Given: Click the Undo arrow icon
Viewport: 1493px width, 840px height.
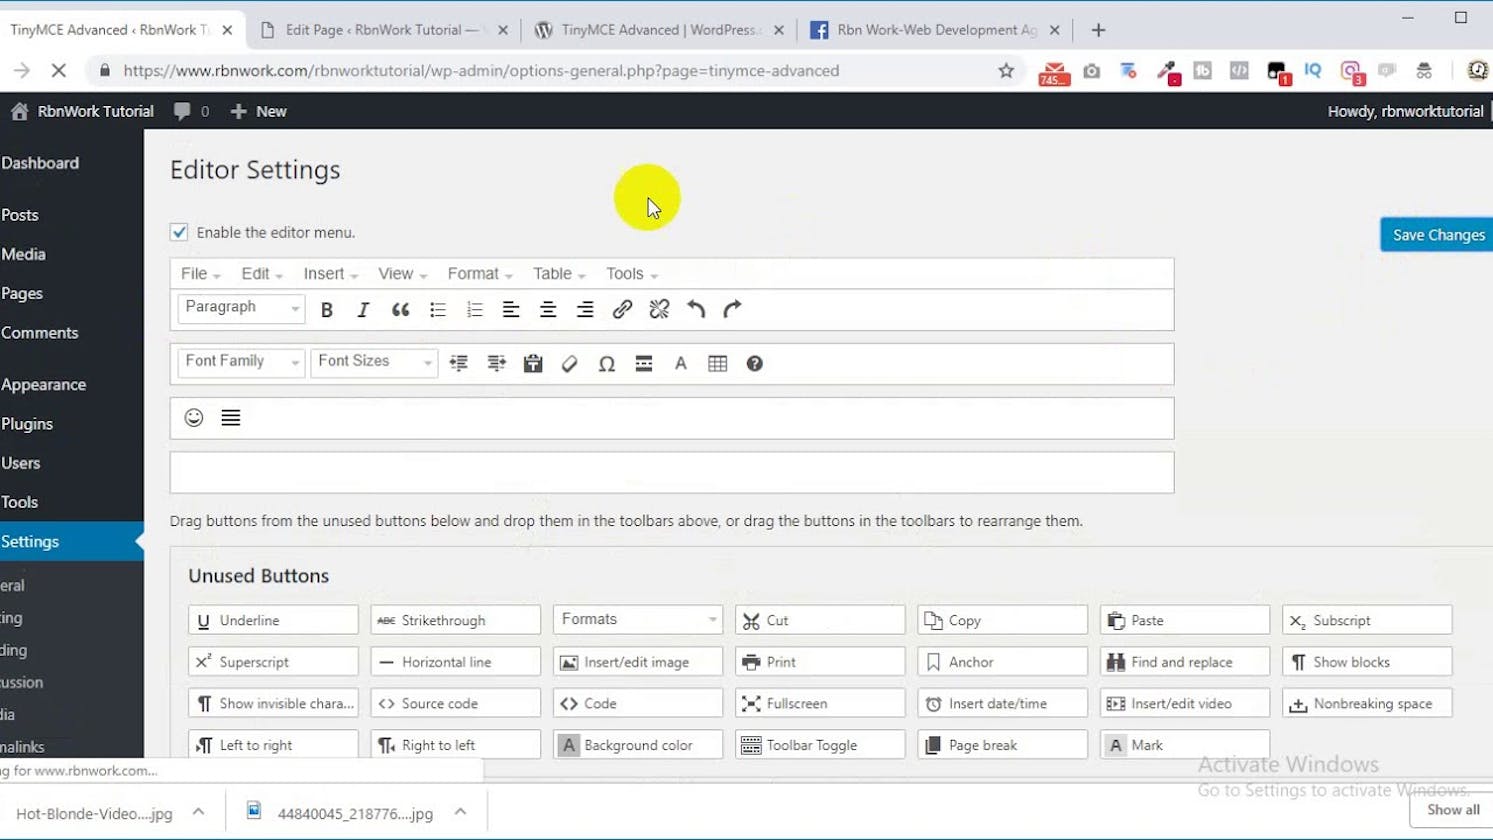Looking at the screenshot, I should (x=696, y=310).
